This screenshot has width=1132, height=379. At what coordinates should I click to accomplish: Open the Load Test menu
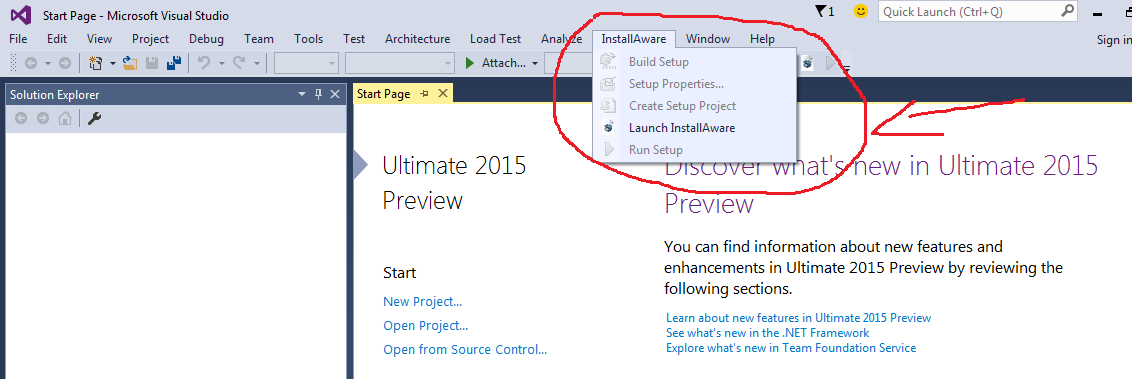495,39
